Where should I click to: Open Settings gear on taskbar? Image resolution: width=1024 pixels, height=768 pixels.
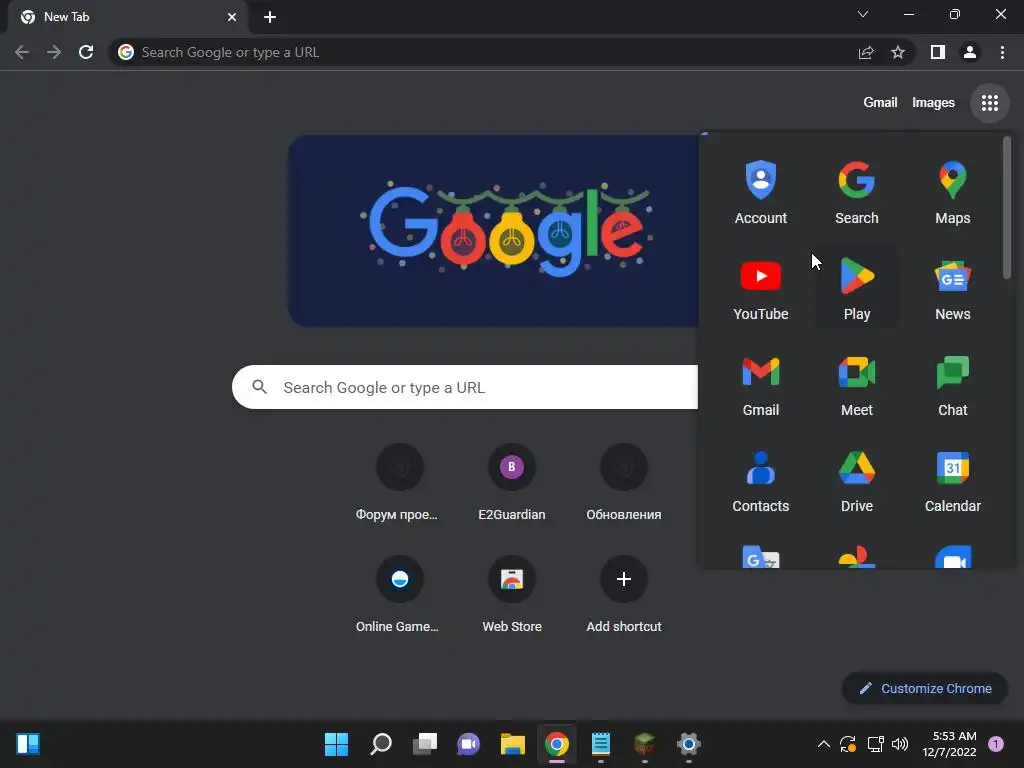[x=688, y=744]
